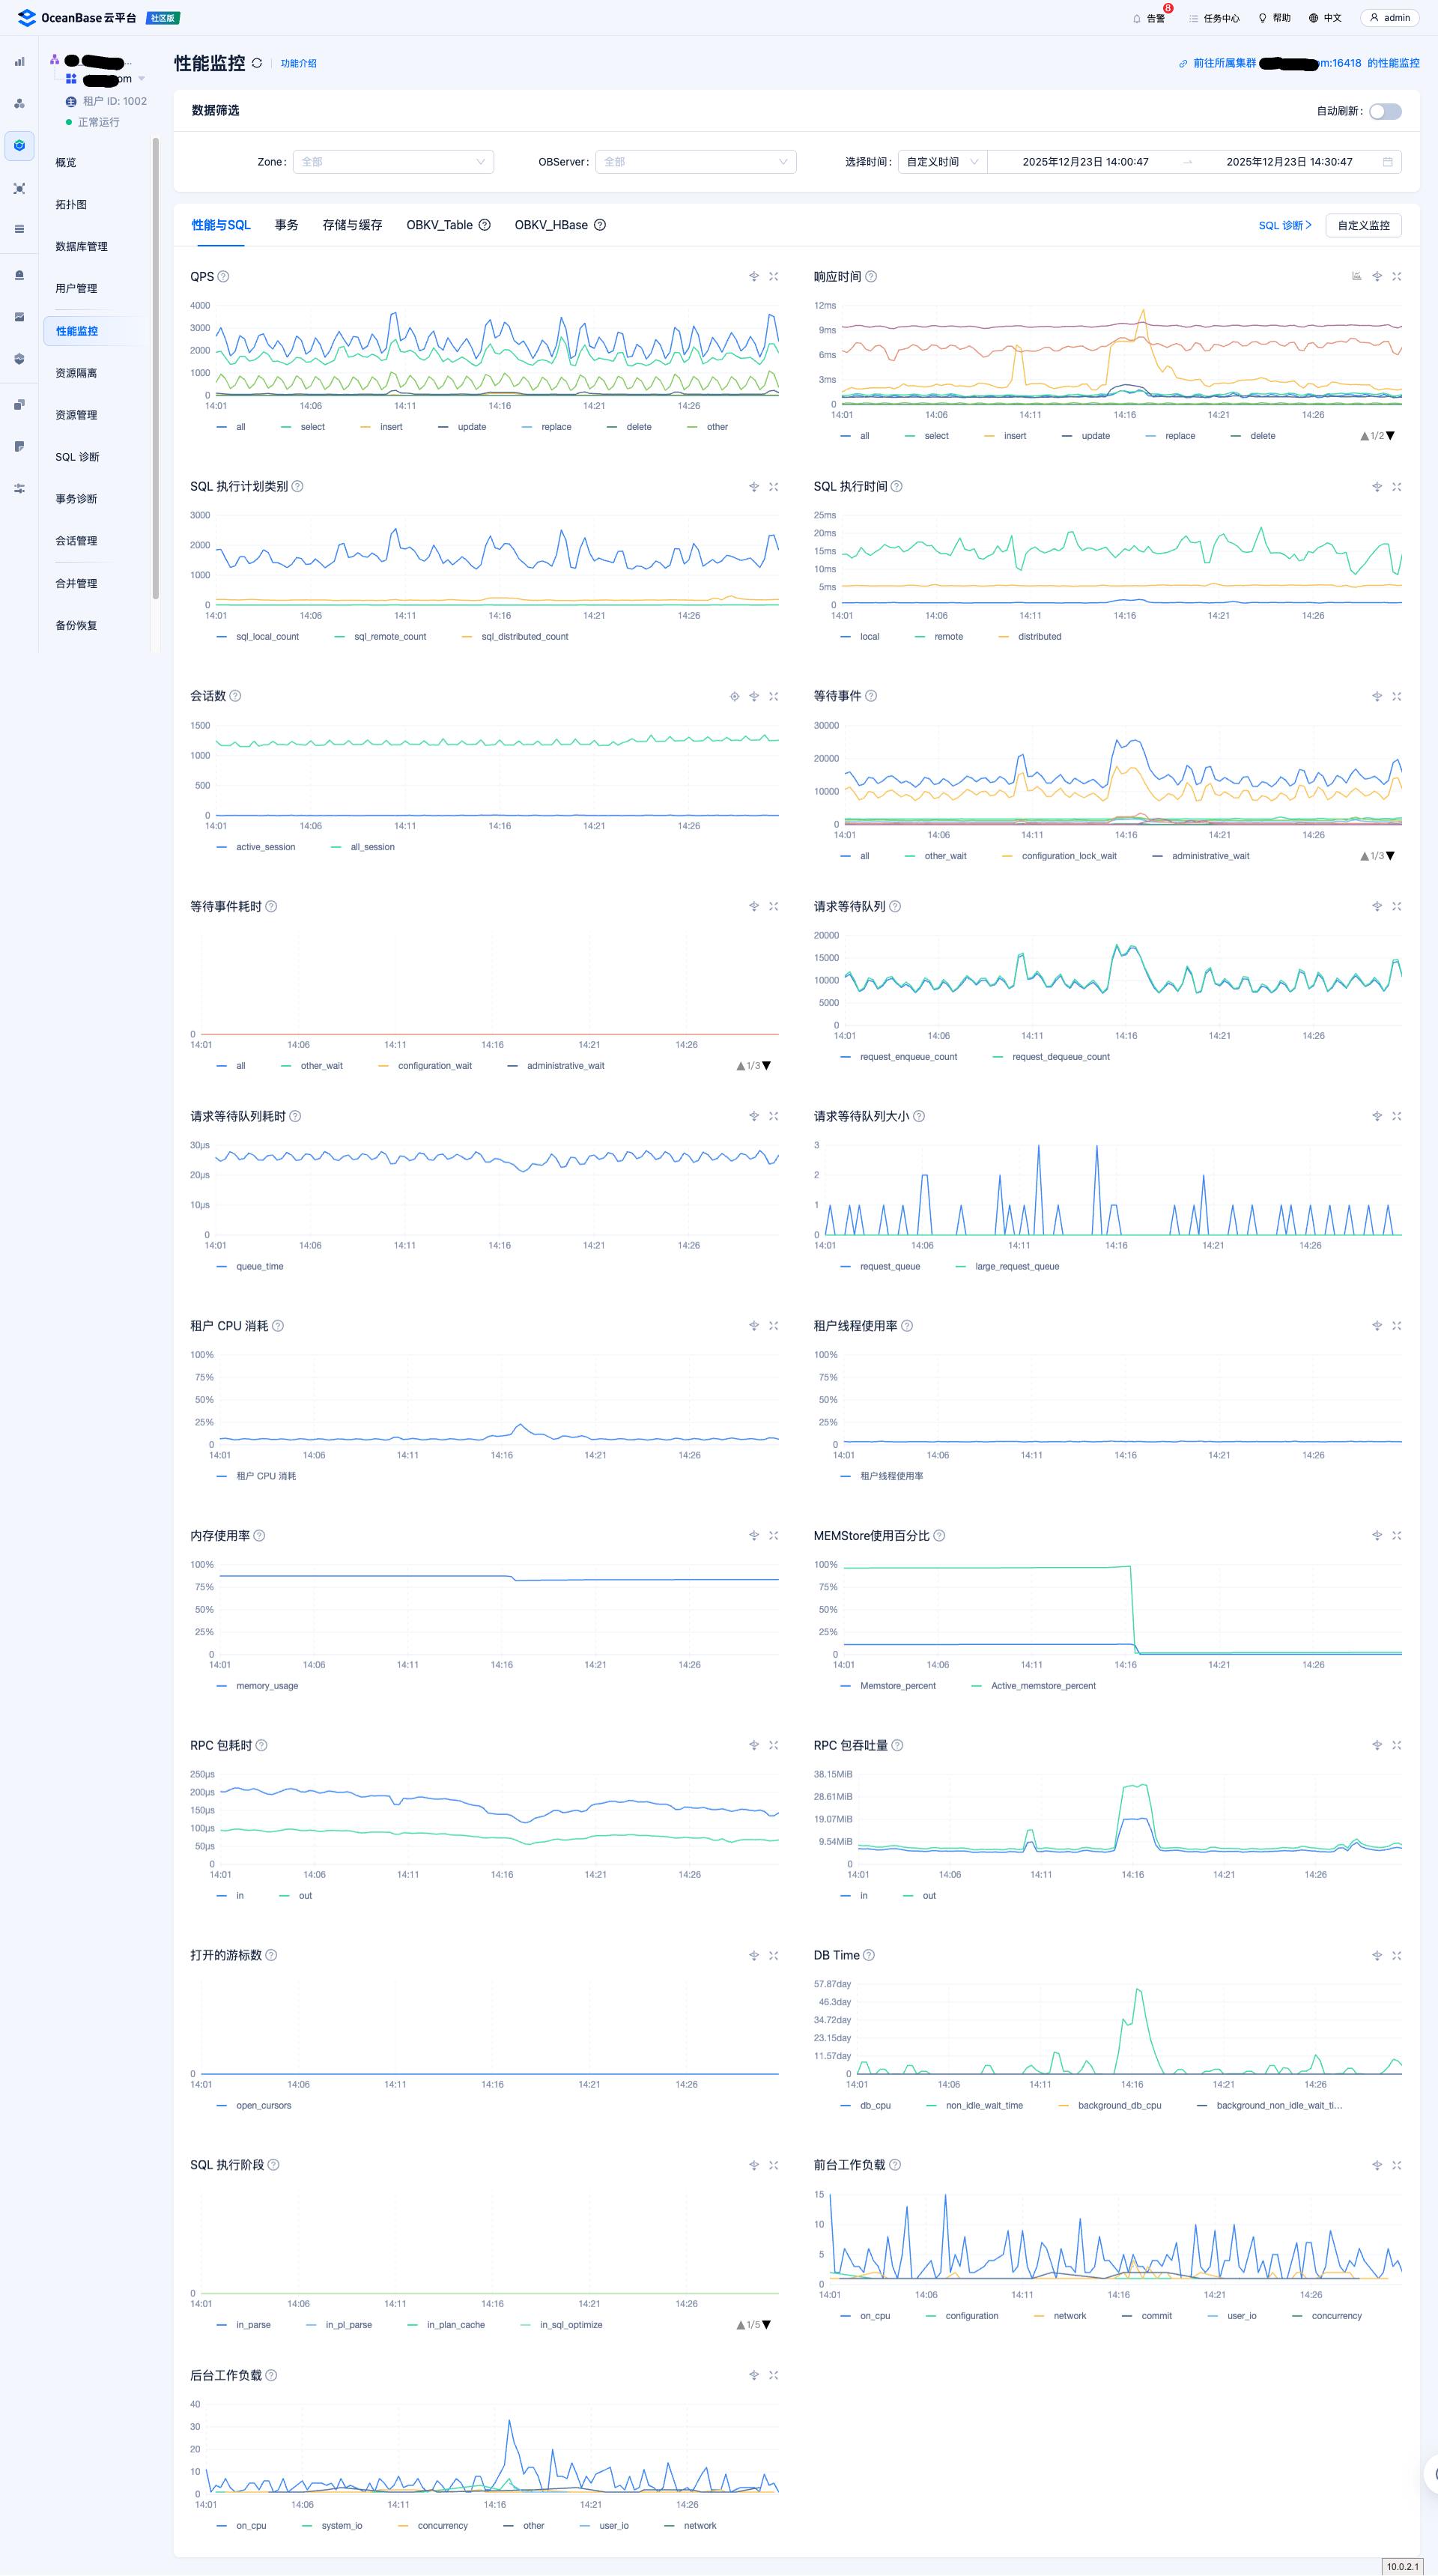This screenshot has width=1438, height=2576.
Task: Expand the 自定义时间 time selector
Action: (x=941, y=162)
